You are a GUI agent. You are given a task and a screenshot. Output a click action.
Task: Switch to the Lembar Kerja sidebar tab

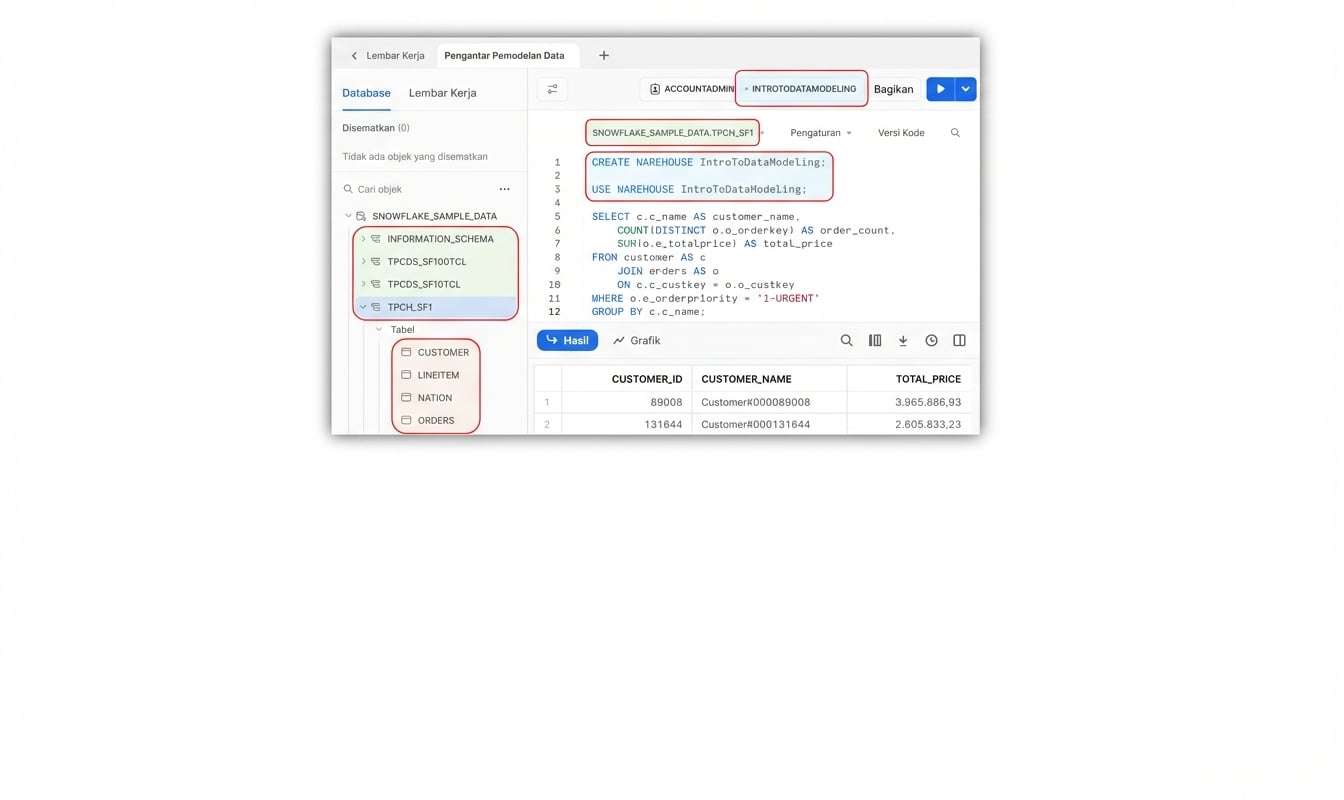[442, 93]
